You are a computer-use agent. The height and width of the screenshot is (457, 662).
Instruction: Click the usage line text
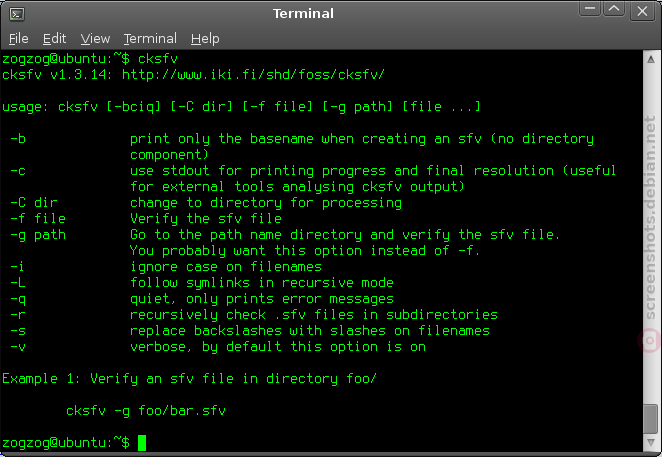[241, 107]
